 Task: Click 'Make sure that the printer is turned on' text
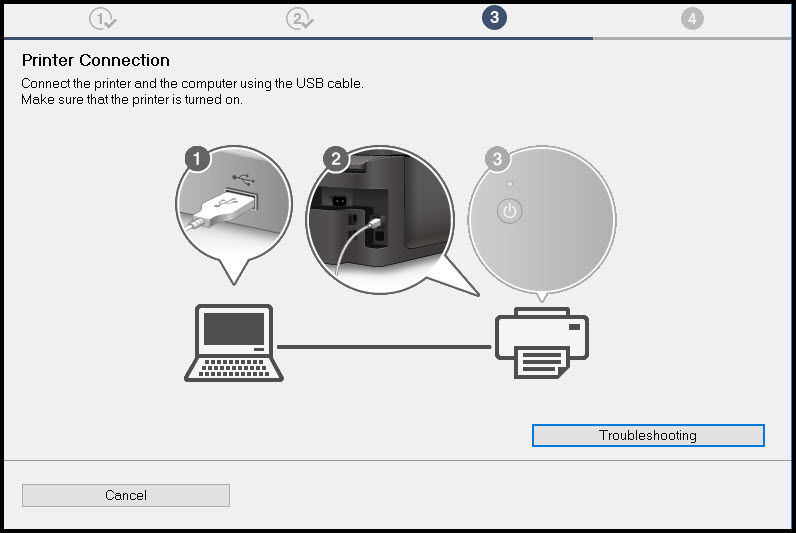131,99
